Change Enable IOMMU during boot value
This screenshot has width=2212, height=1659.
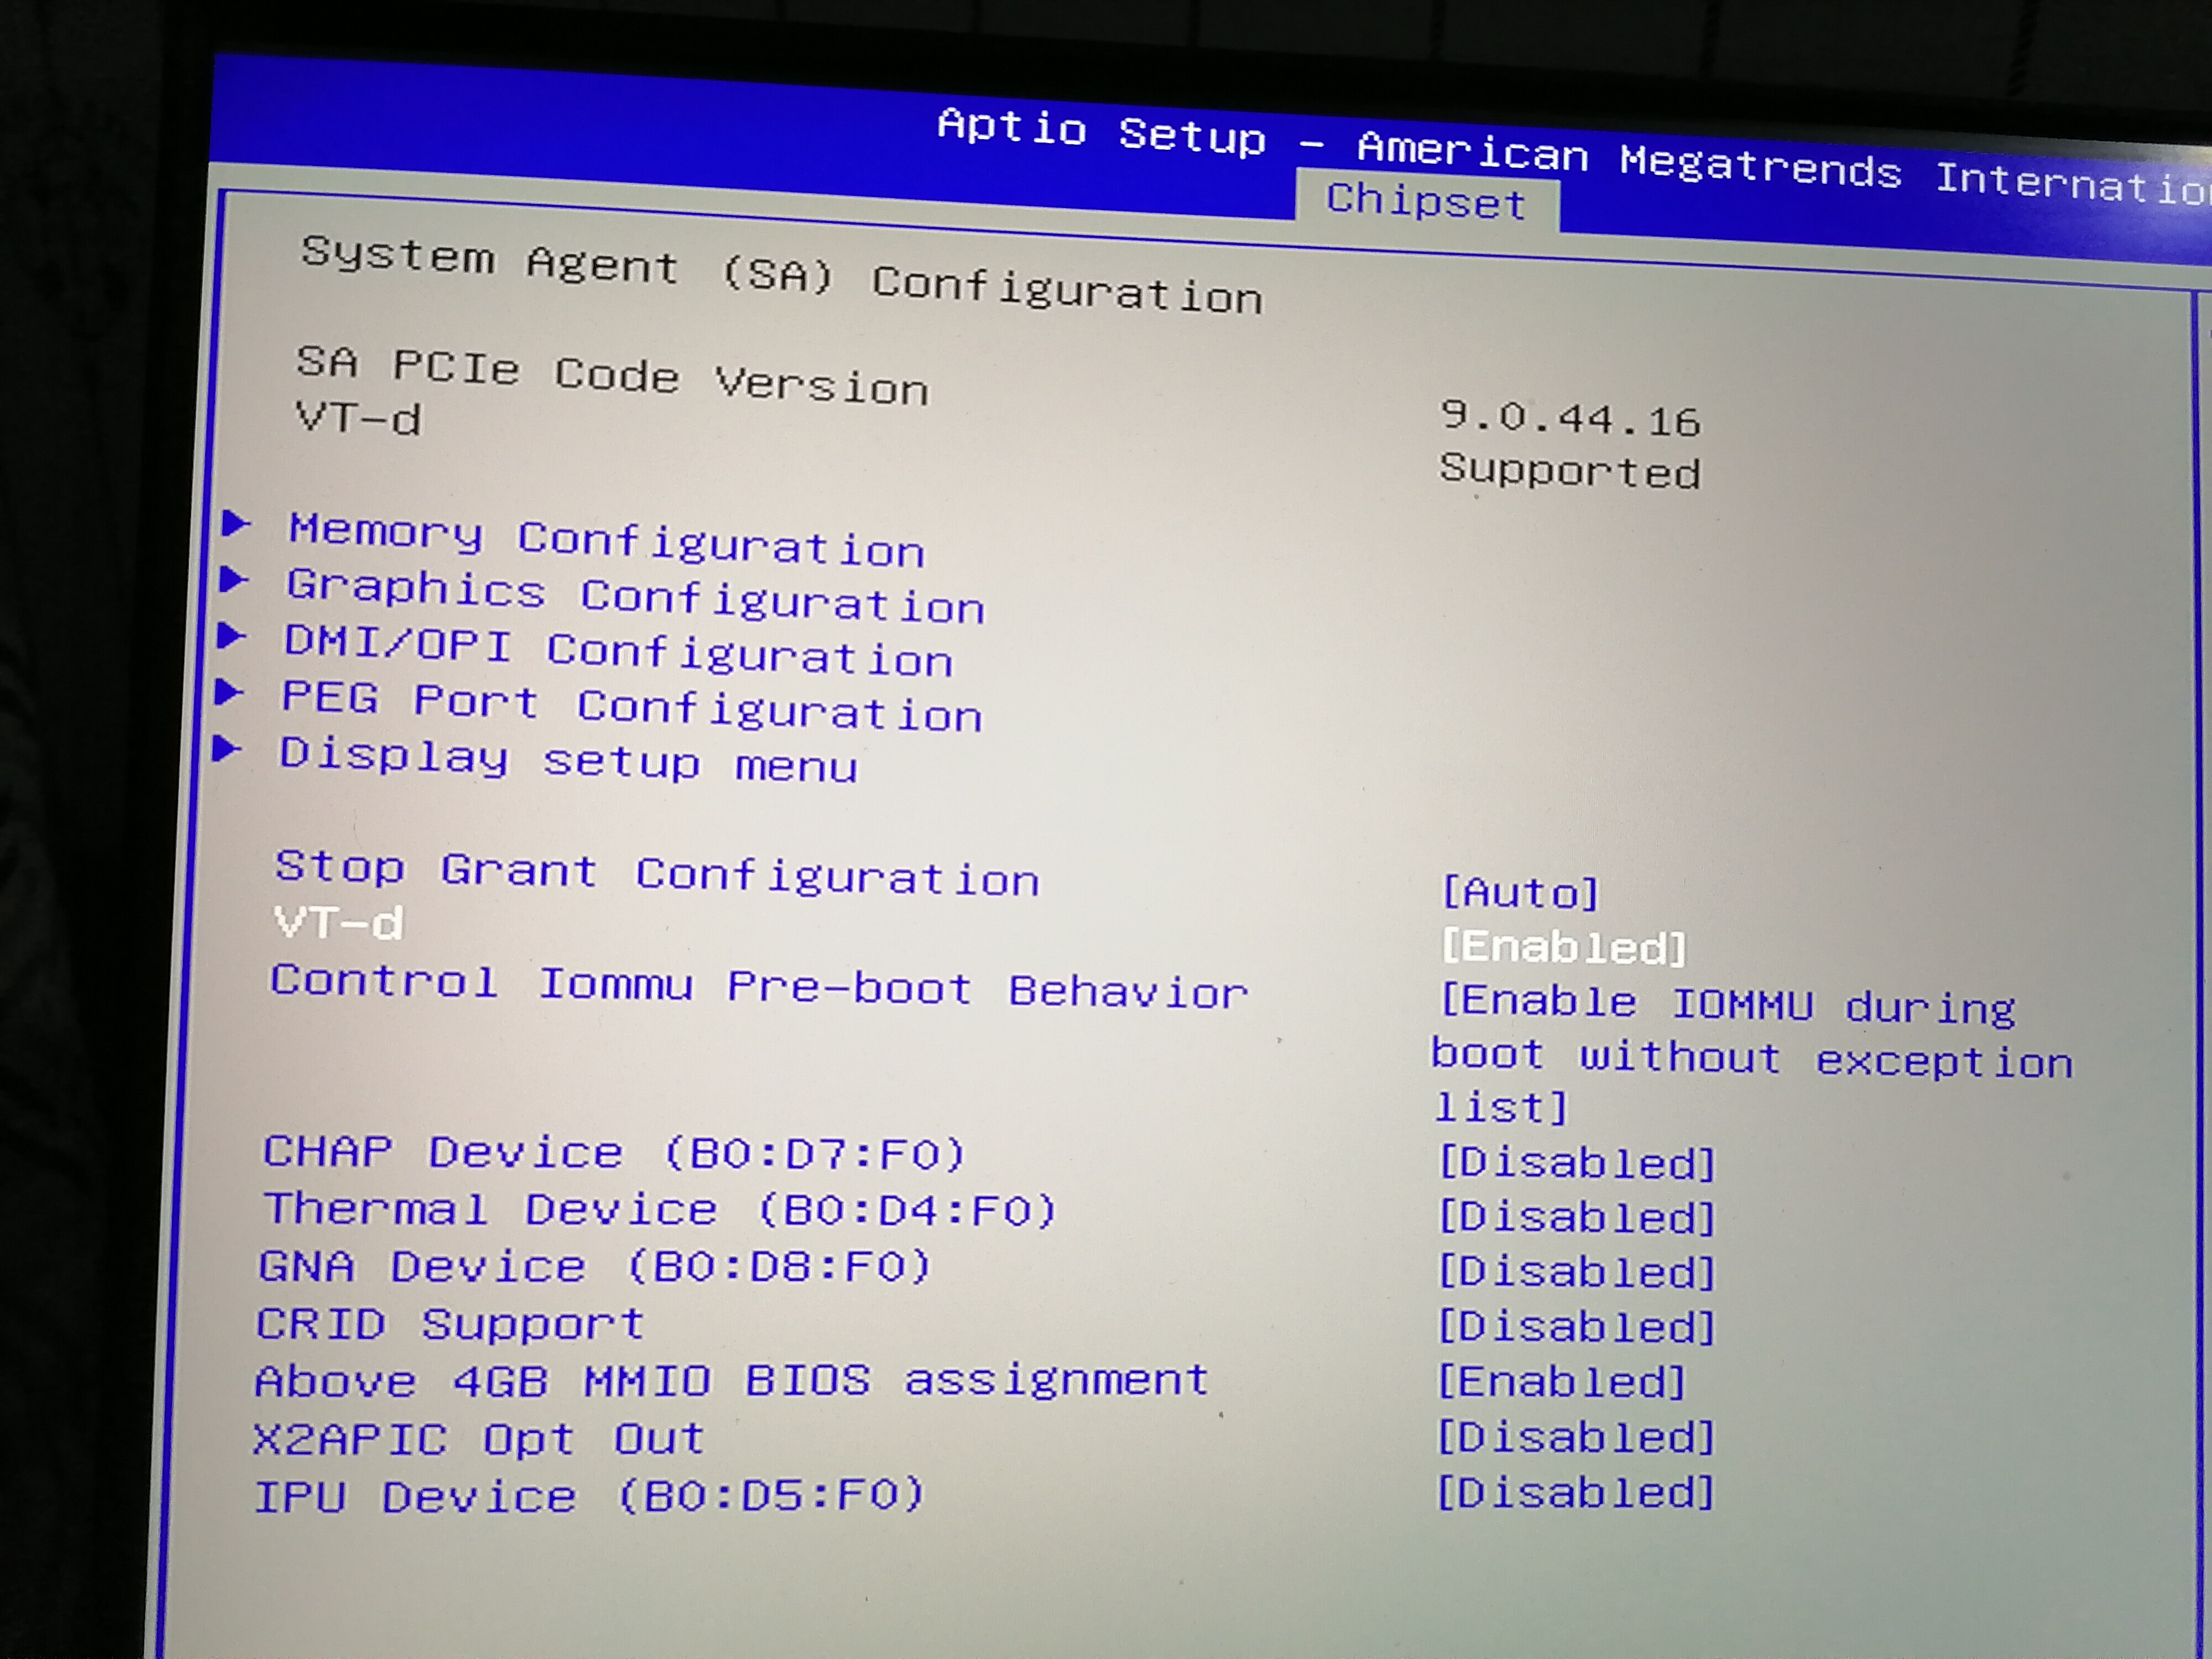[x=1752, y=1055]
